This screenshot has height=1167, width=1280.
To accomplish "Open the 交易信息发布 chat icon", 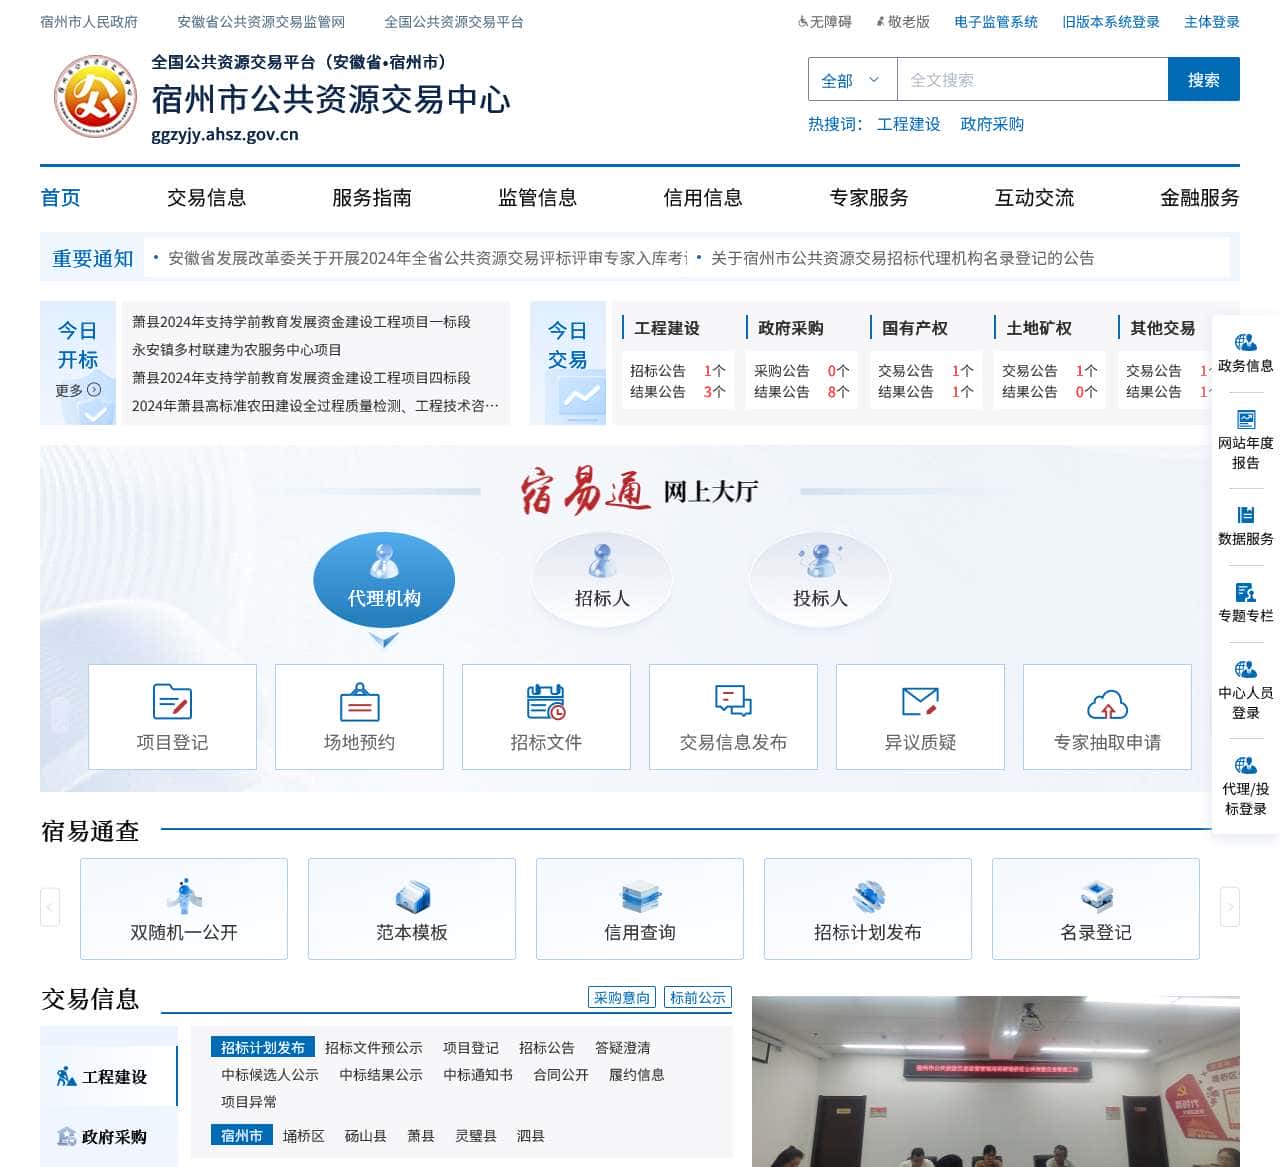I will pyautogui.click(x=733, y=717).
